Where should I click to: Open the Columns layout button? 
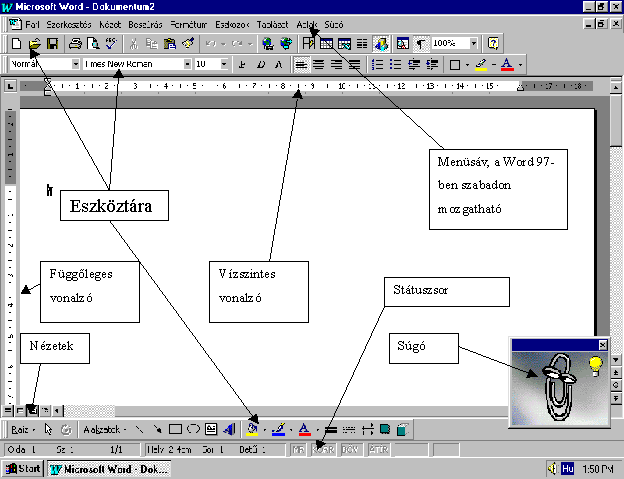click(362, 43)
